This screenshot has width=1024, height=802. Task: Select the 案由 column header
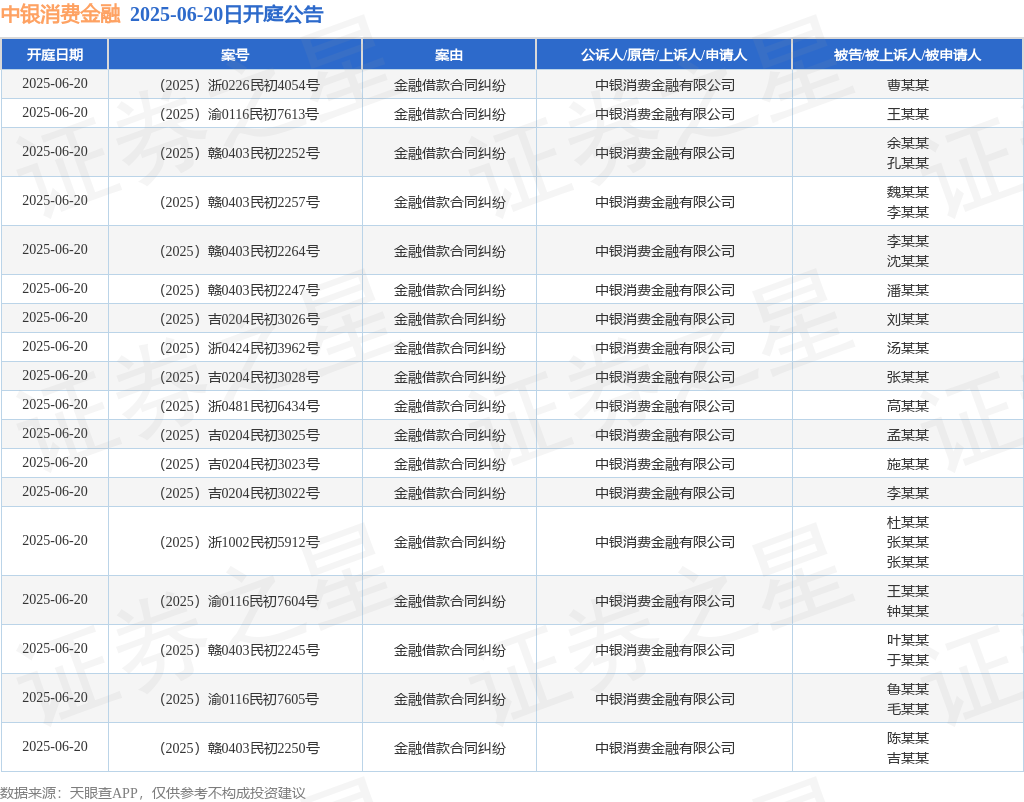point(449,55)
